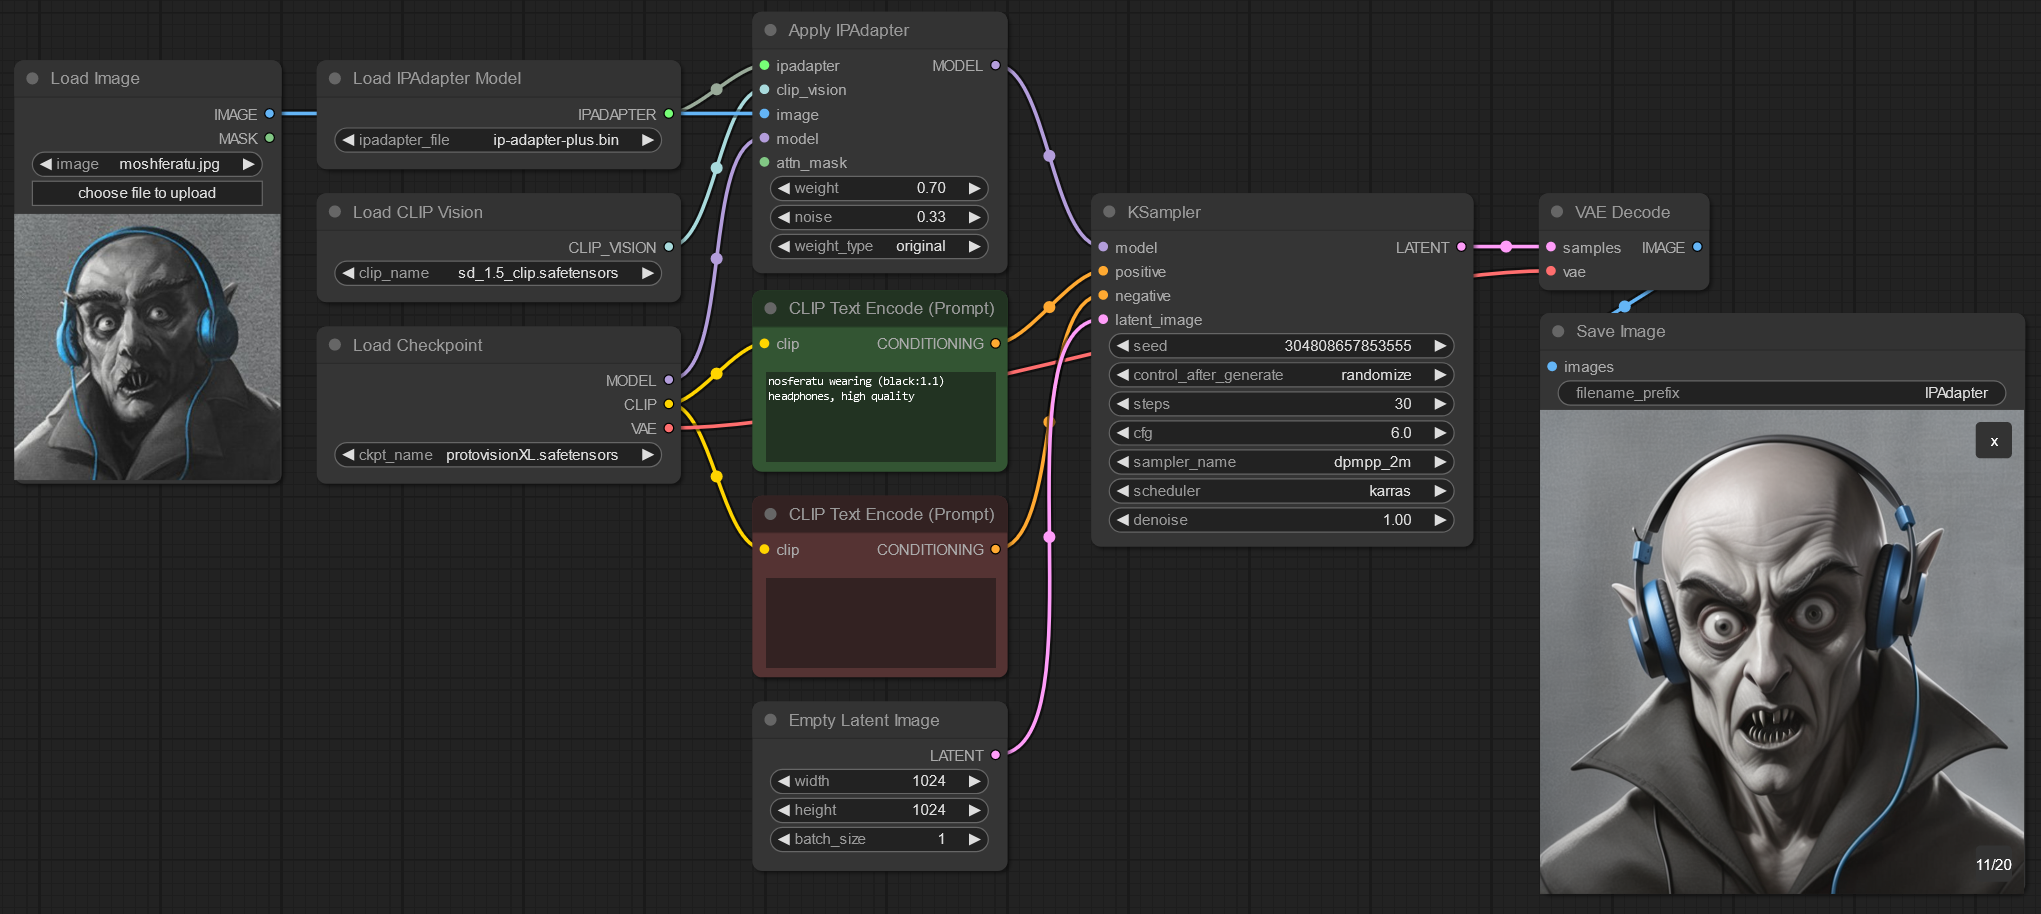Click Empty Latent Image LATENT output socket
The height and width of the screenshot is (914, 2041).
995,755
